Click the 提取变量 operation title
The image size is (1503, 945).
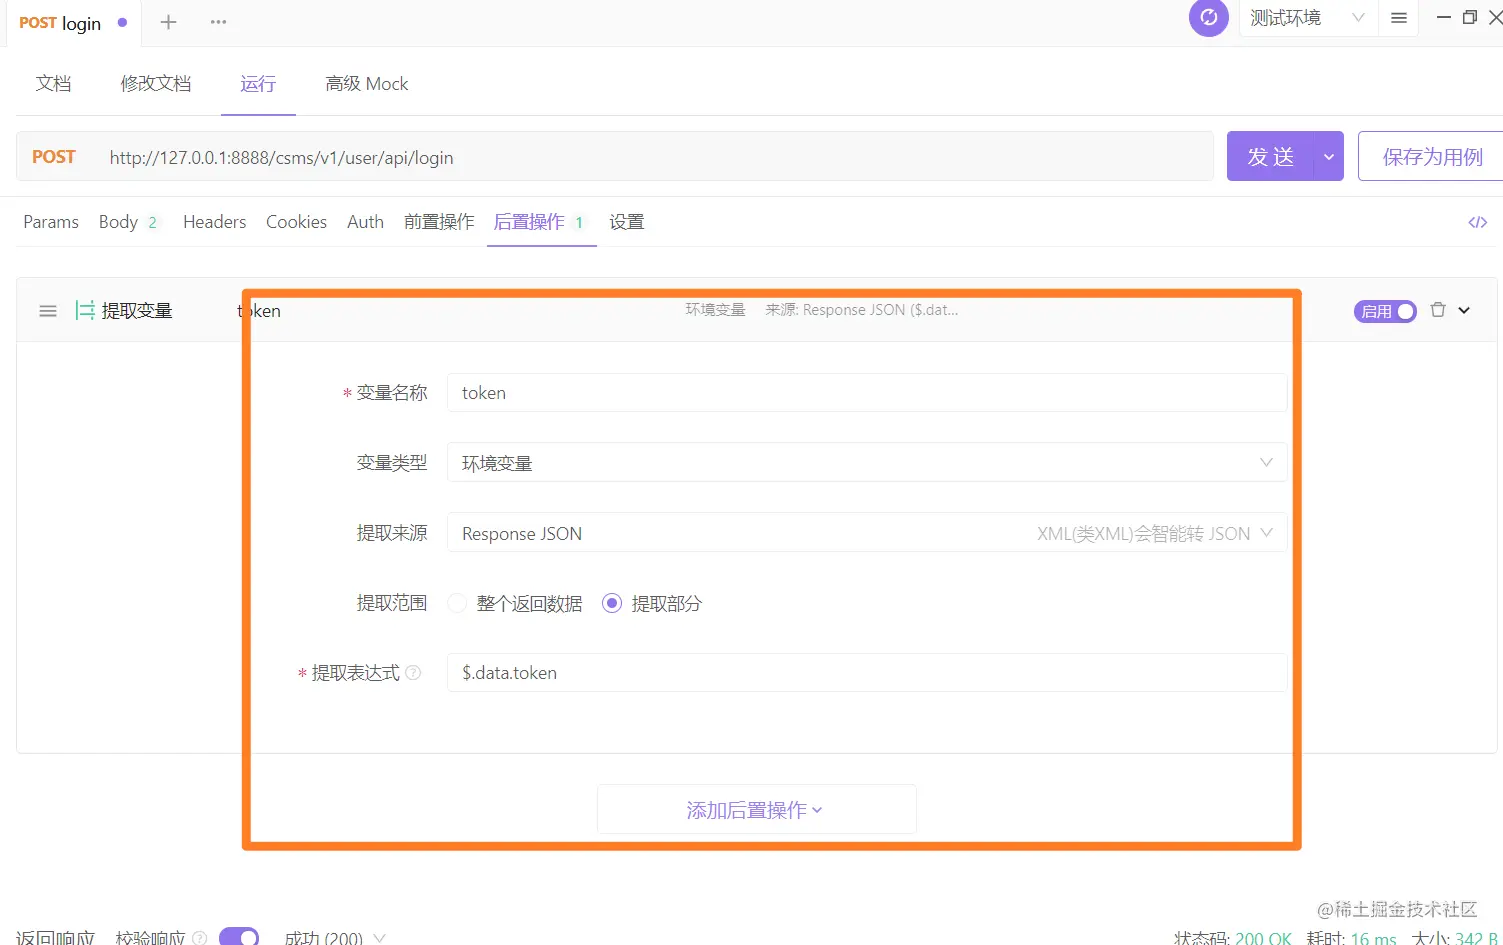pyautogui.click(x=137, y=311)
